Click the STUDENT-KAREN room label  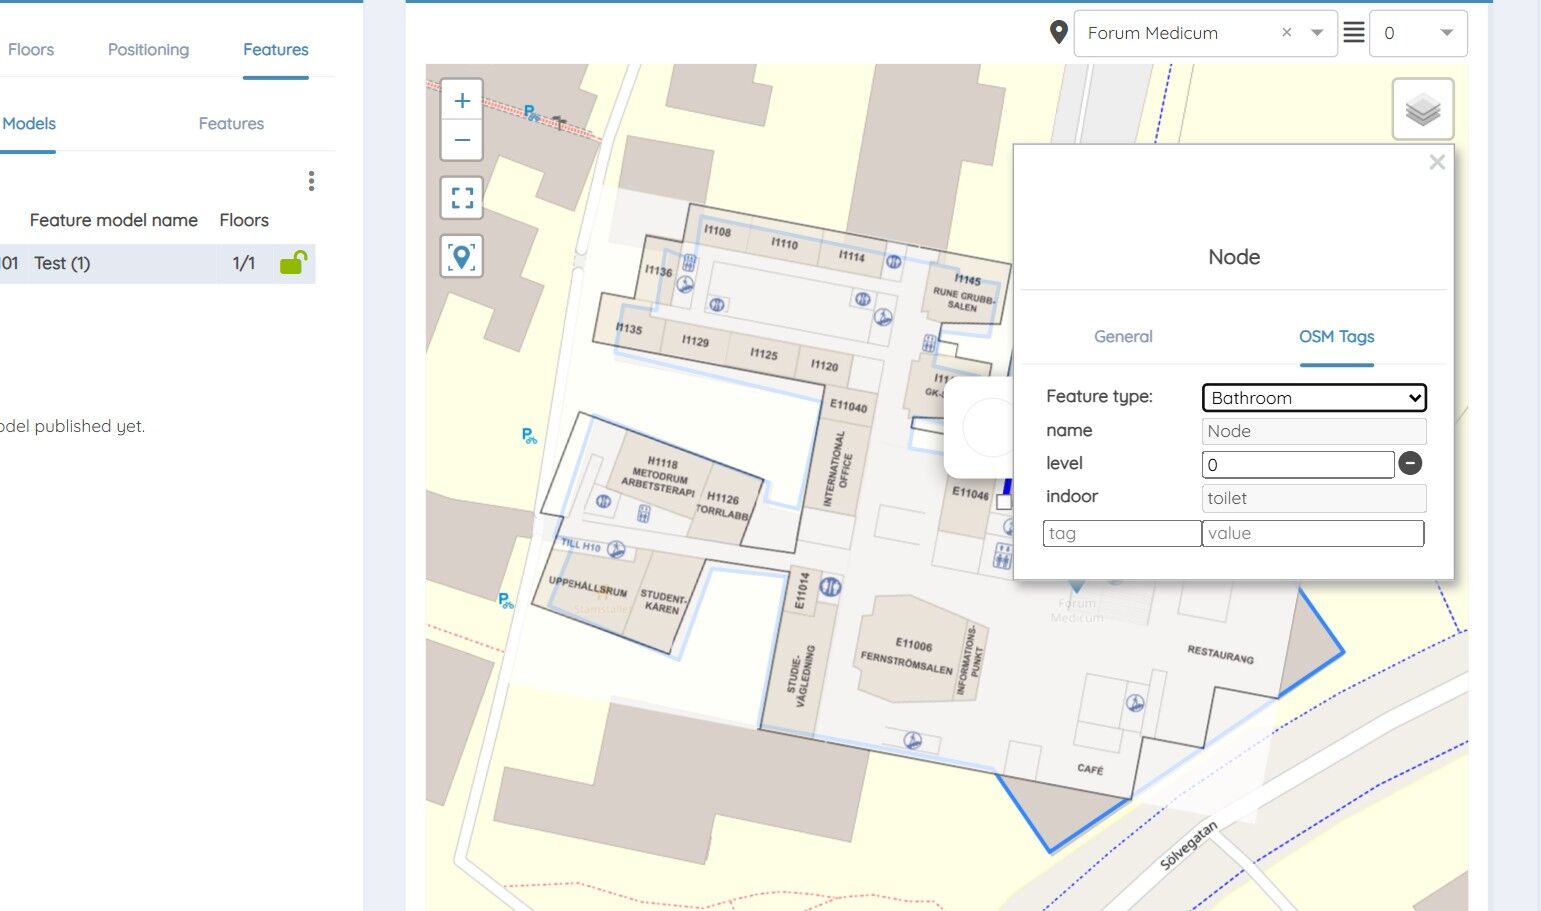(663, 601)
